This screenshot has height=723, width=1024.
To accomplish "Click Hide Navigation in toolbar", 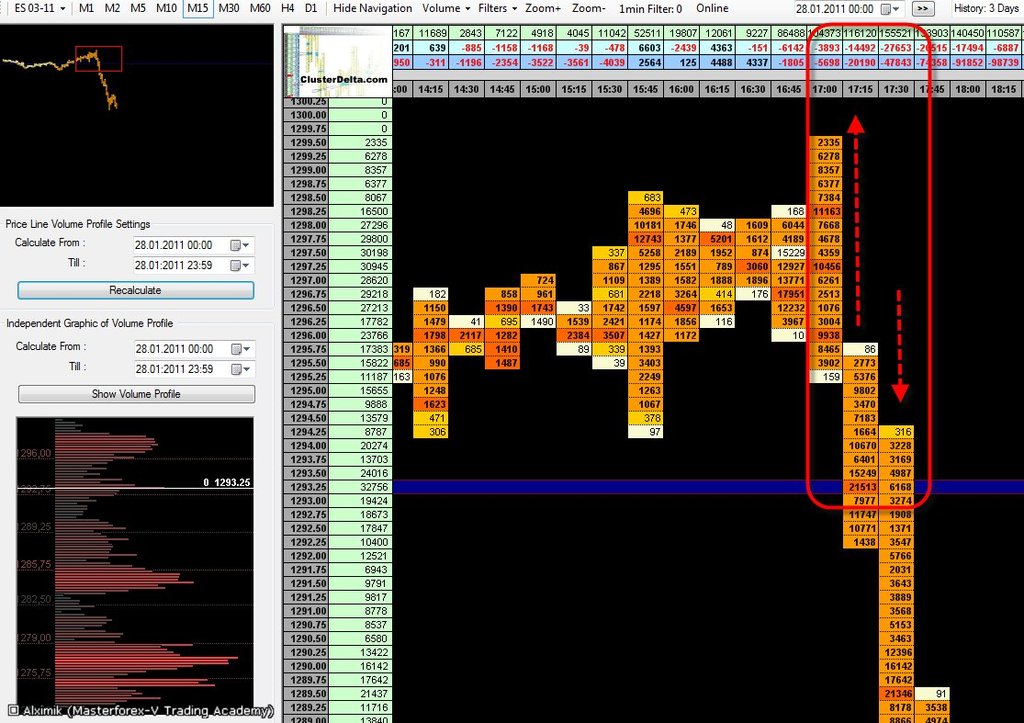I will pos(372,8).
